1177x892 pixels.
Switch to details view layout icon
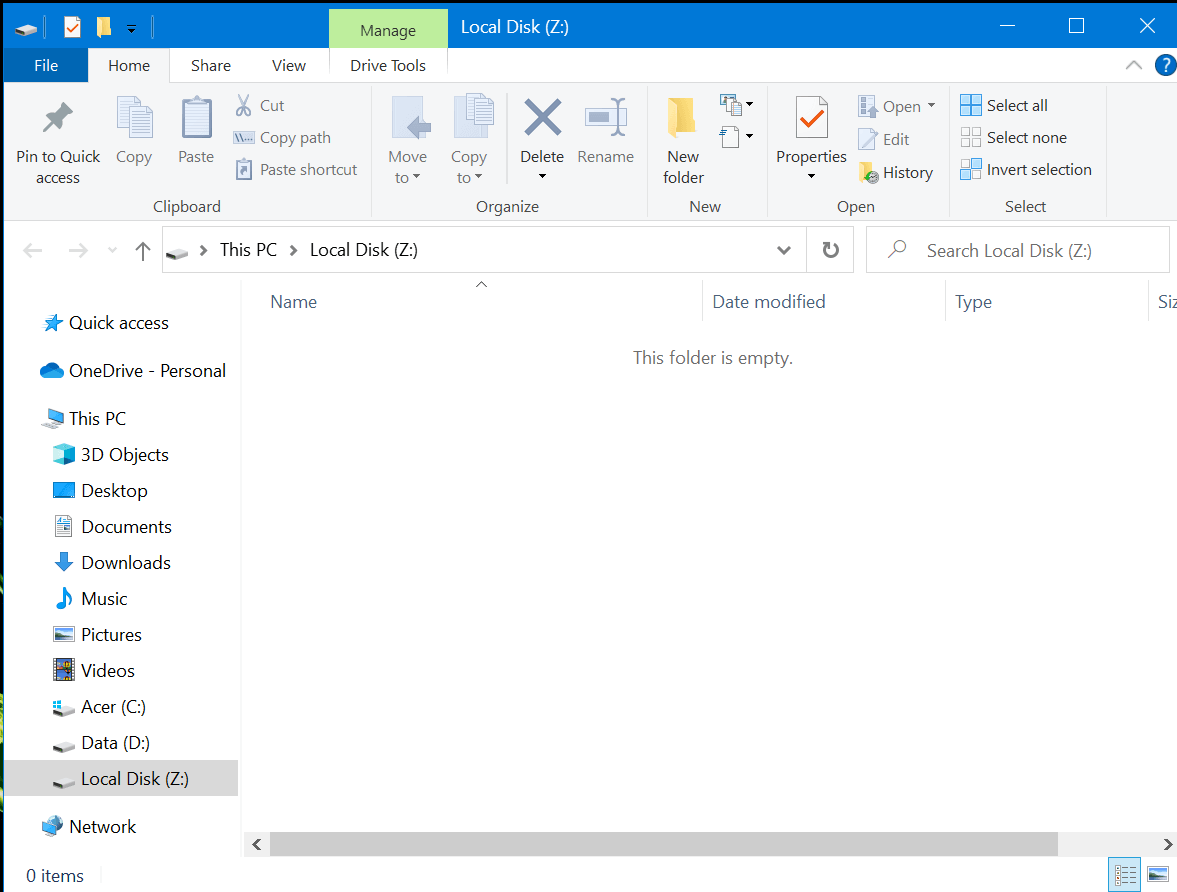pyautogui.click(x=1126, y=875)
